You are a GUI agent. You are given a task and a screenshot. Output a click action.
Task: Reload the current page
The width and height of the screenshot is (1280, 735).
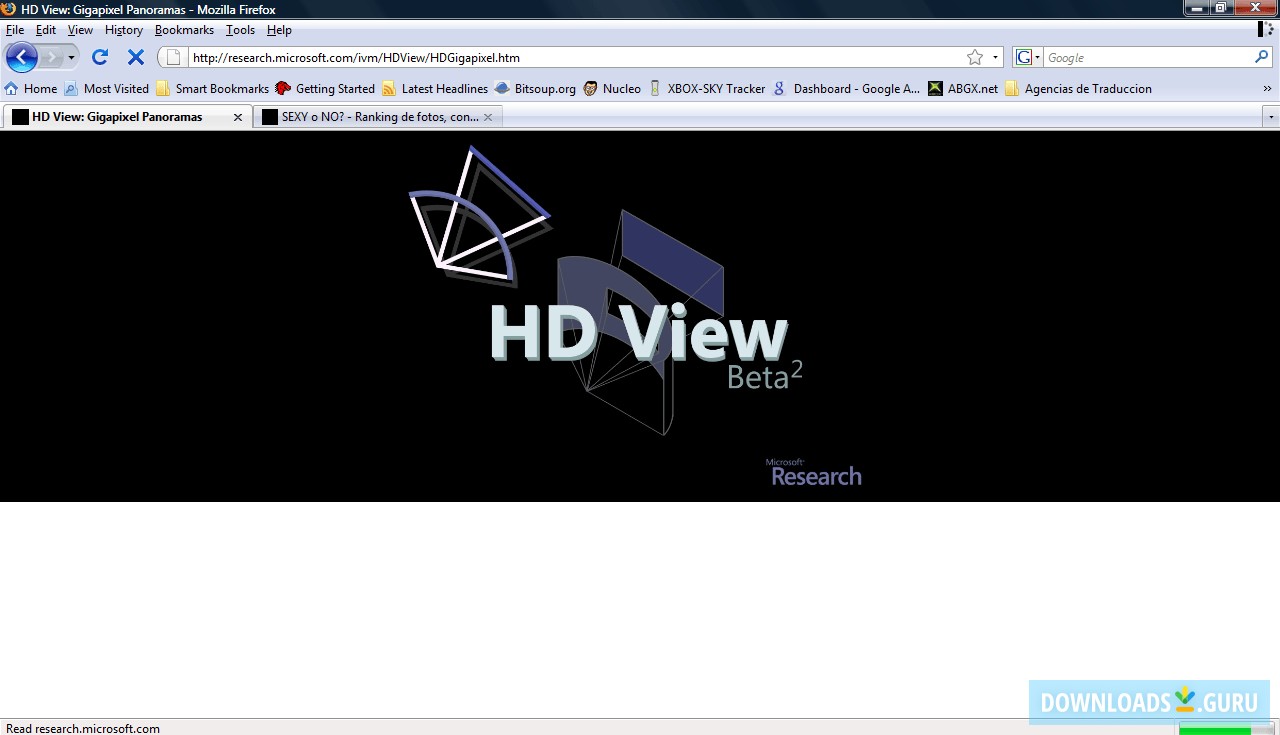click(100, 57)
